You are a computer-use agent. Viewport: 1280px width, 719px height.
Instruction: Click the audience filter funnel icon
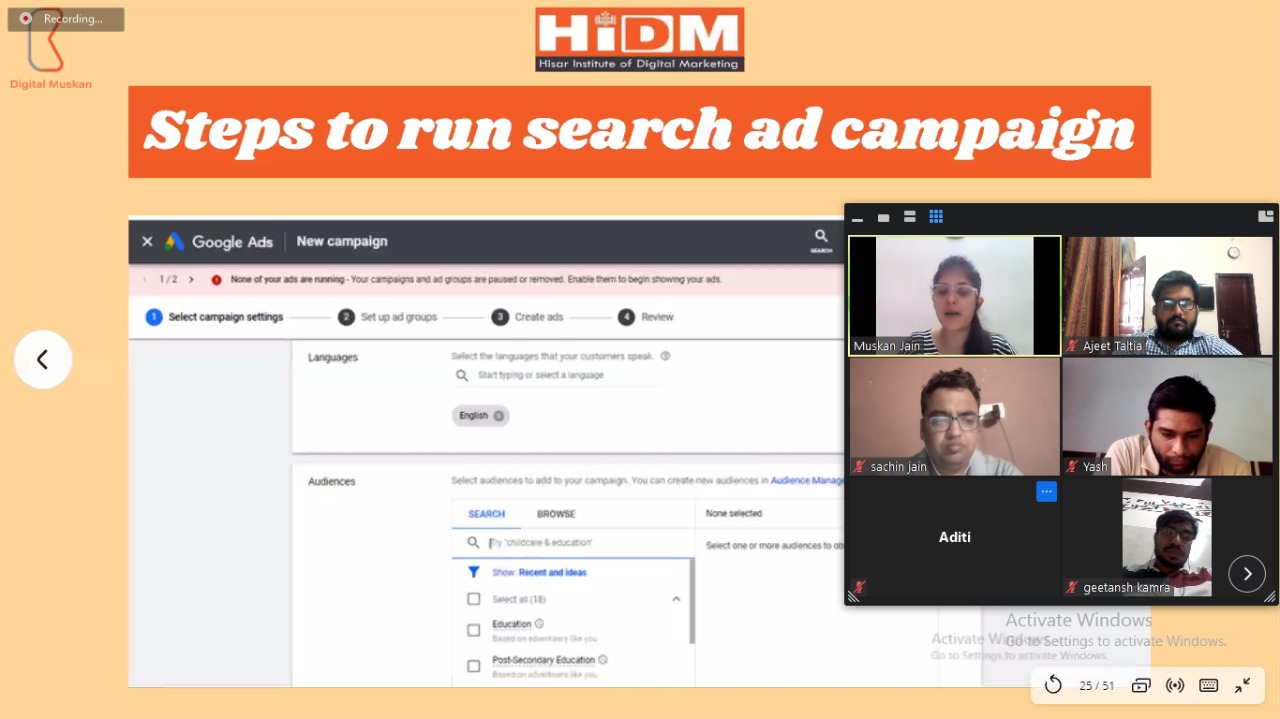point(474,573)
